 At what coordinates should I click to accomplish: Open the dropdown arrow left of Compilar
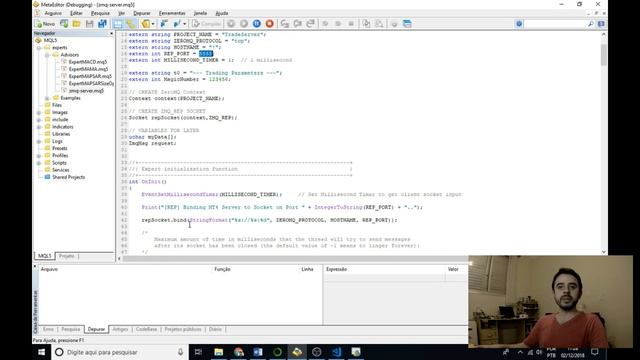184,24
